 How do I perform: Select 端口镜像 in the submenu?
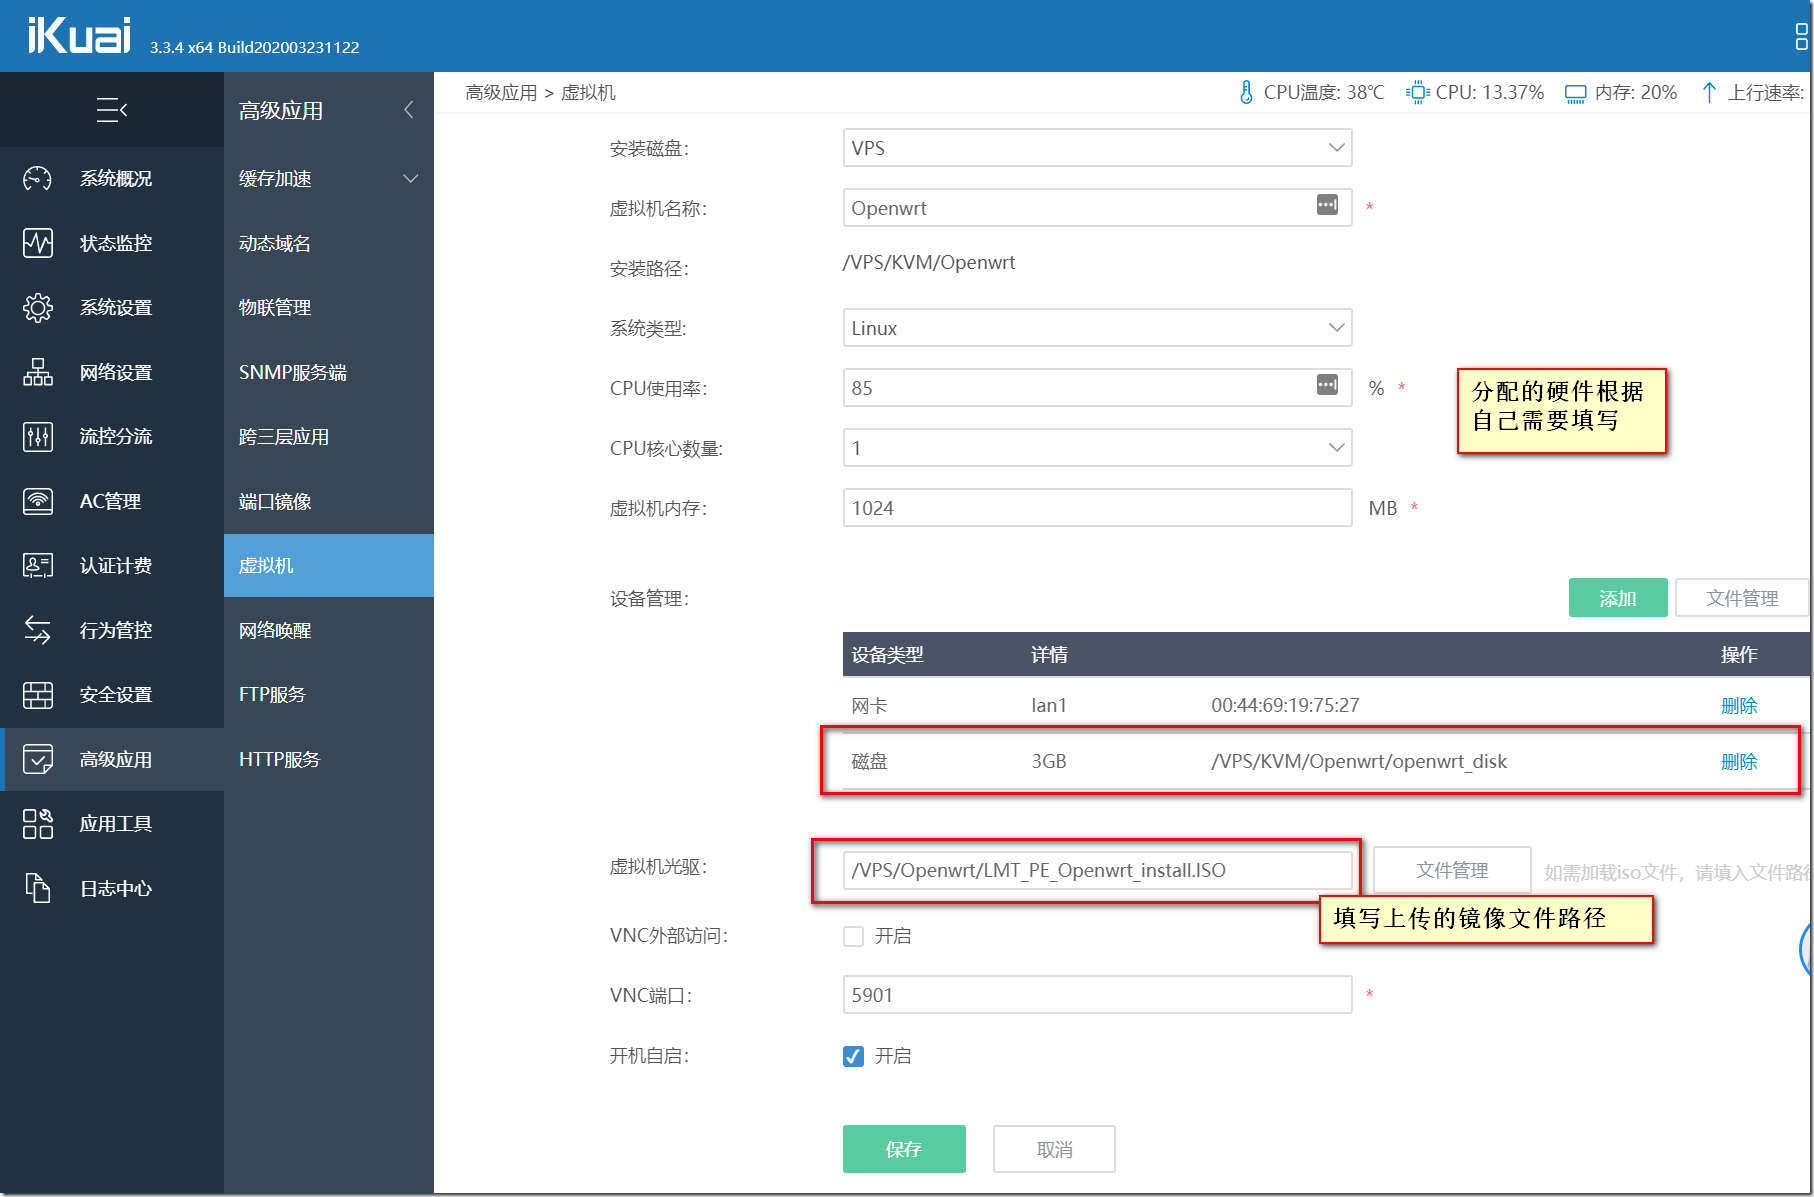276,501
